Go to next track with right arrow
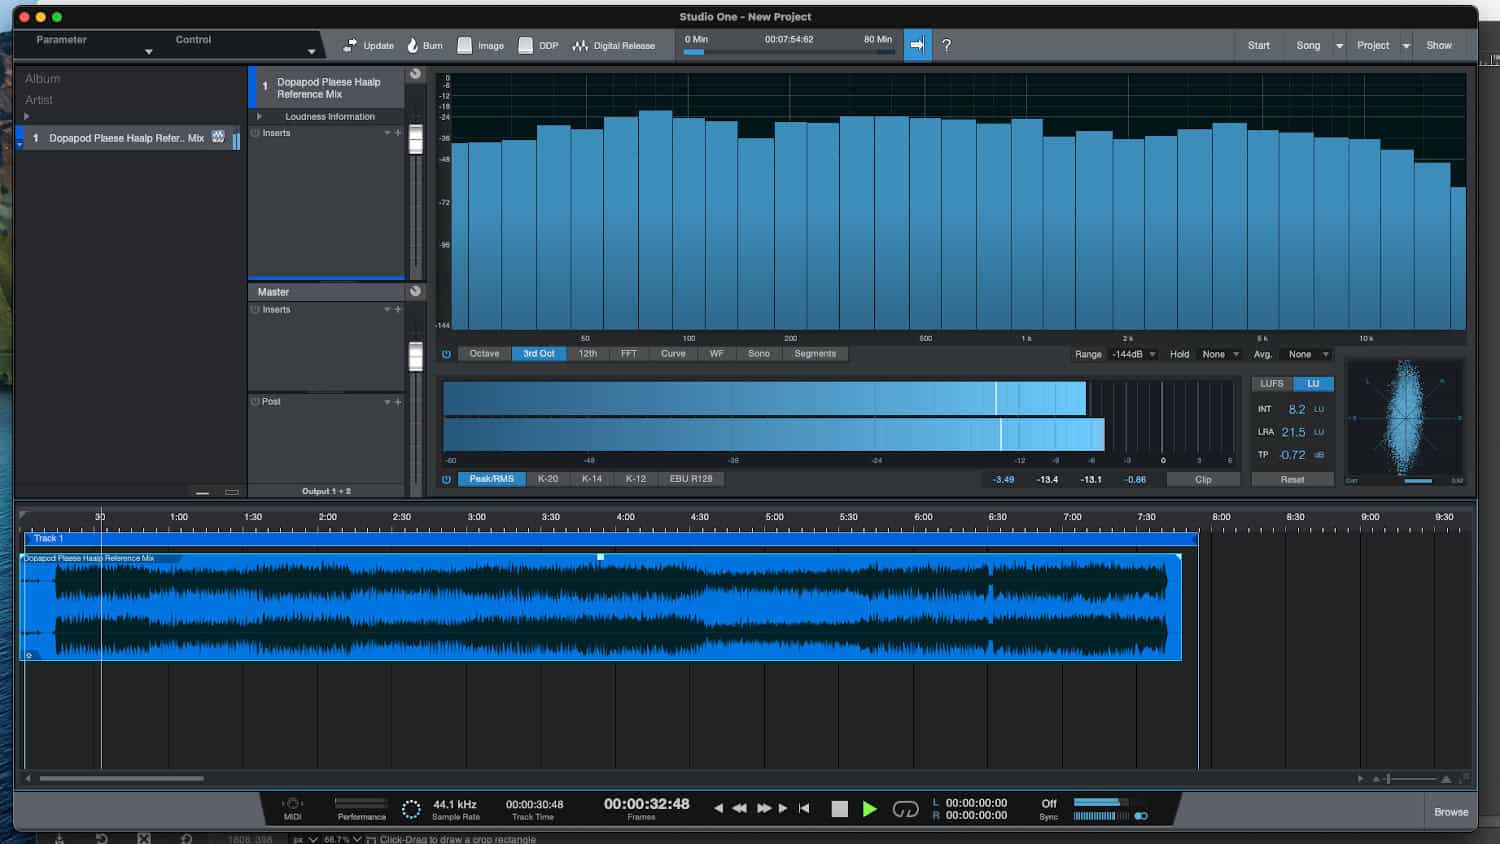This screenshot has height=844, width=1500. pyautogui.click(x=783, y=808)
